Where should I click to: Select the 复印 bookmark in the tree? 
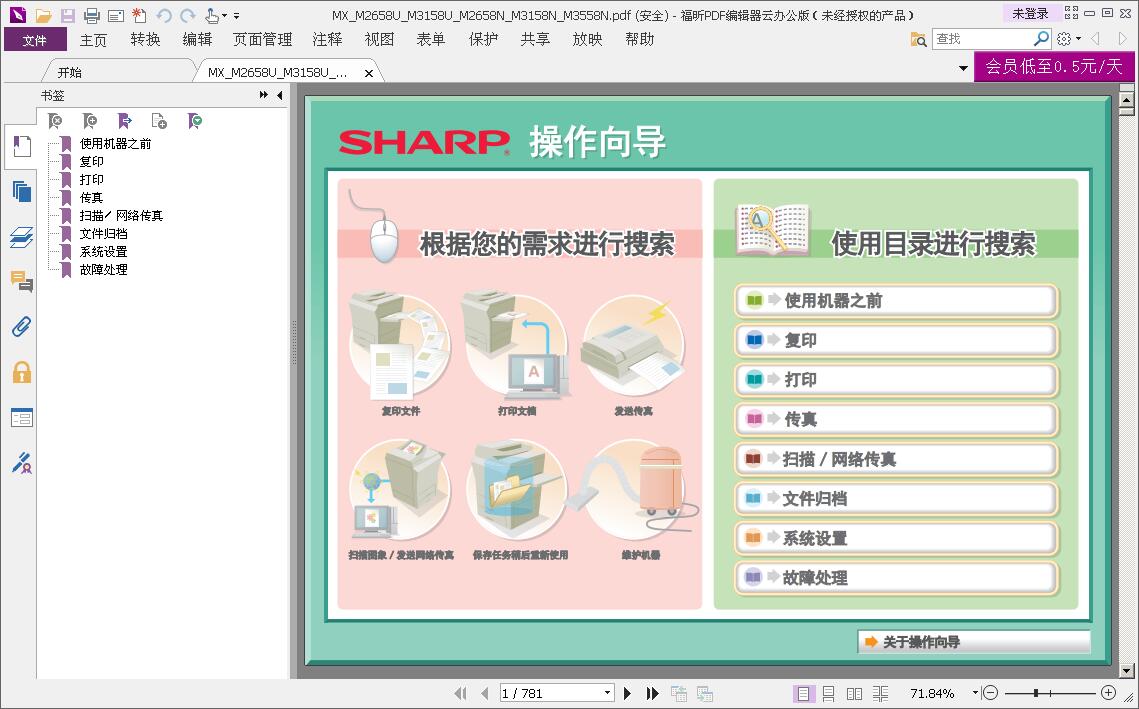click(92, 161)
